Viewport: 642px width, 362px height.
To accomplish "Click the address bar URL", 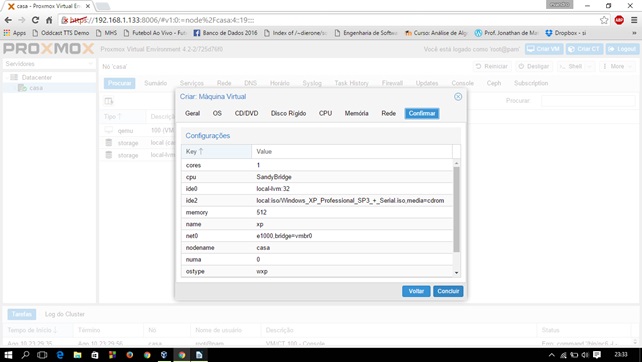I will point(162,20).
